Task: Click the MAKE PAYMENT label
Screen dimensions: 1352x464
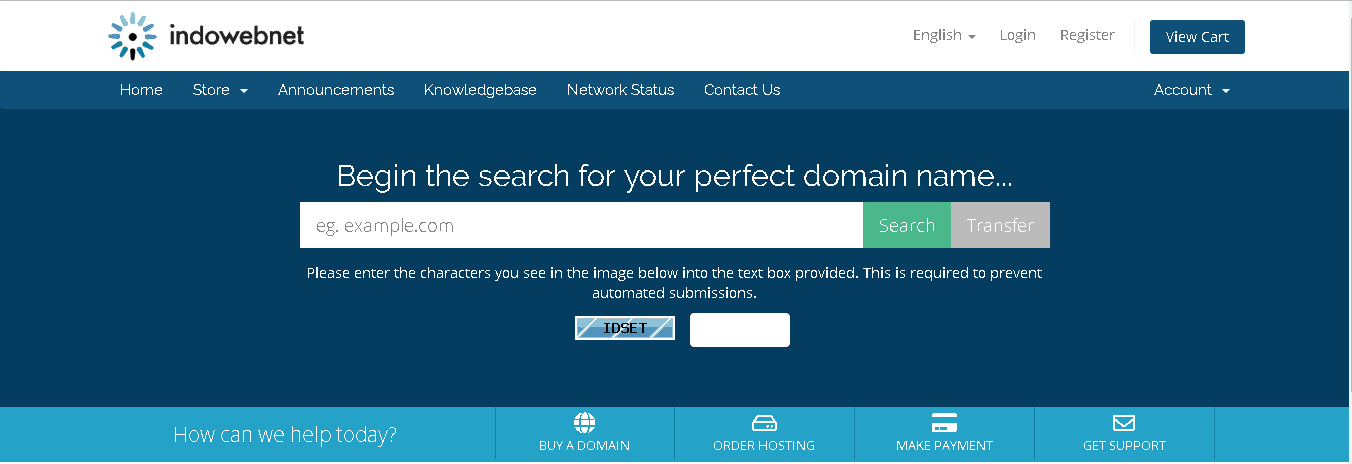Action: tap(944, 446)
